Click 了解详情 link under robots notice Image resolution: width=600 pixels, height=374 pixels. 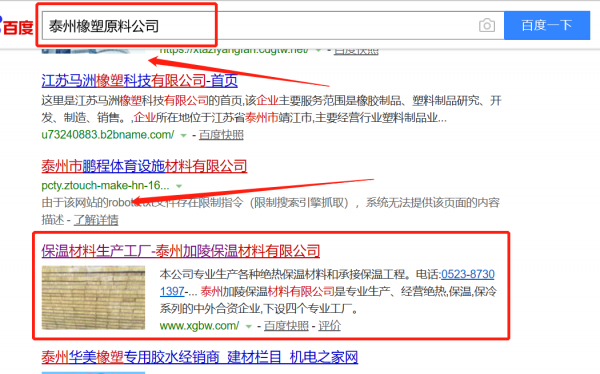96,220
